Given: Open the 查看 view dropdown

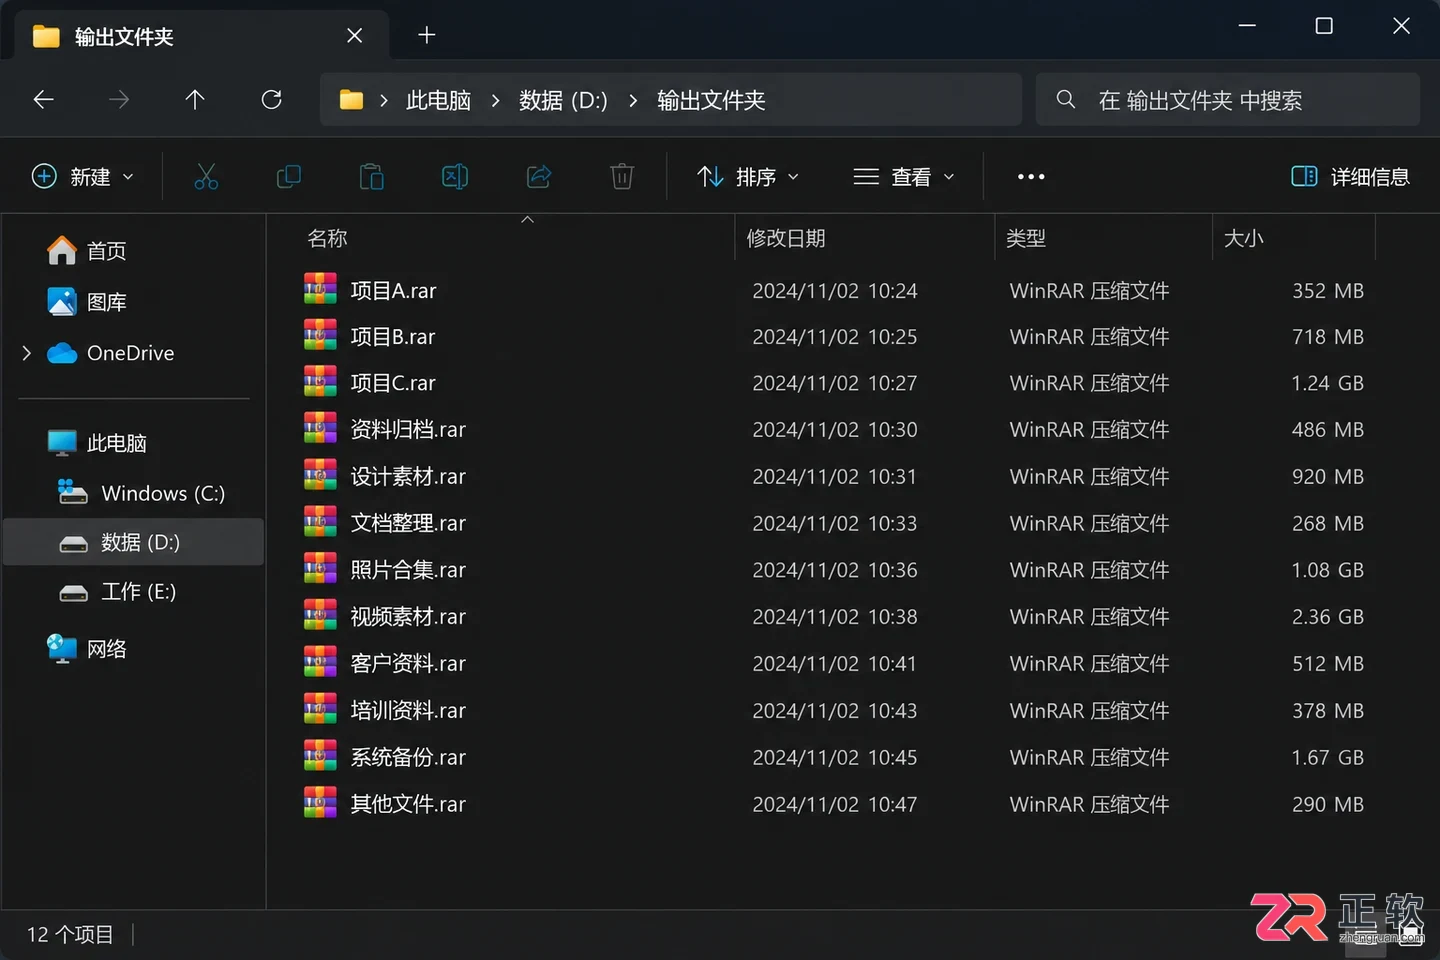Looking at the screenshot, I should (904, 177).
